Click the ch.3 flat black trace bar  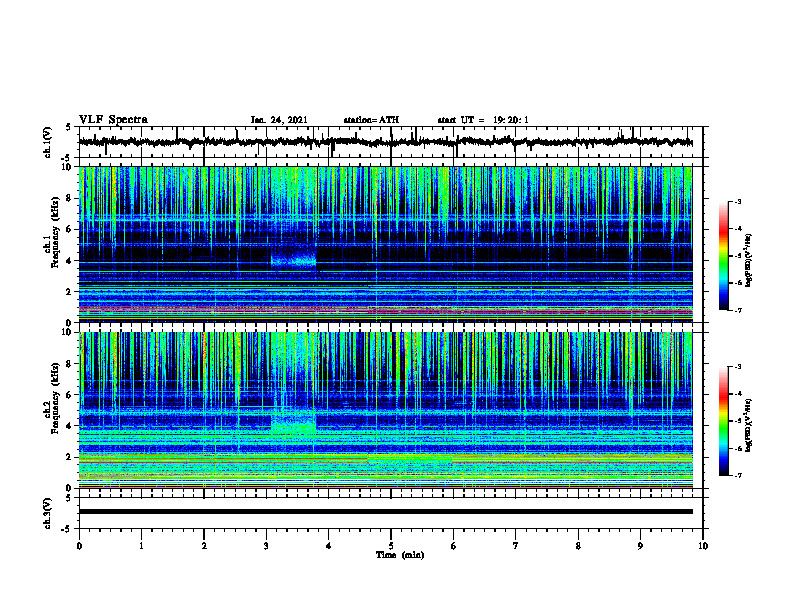(385, 512)
